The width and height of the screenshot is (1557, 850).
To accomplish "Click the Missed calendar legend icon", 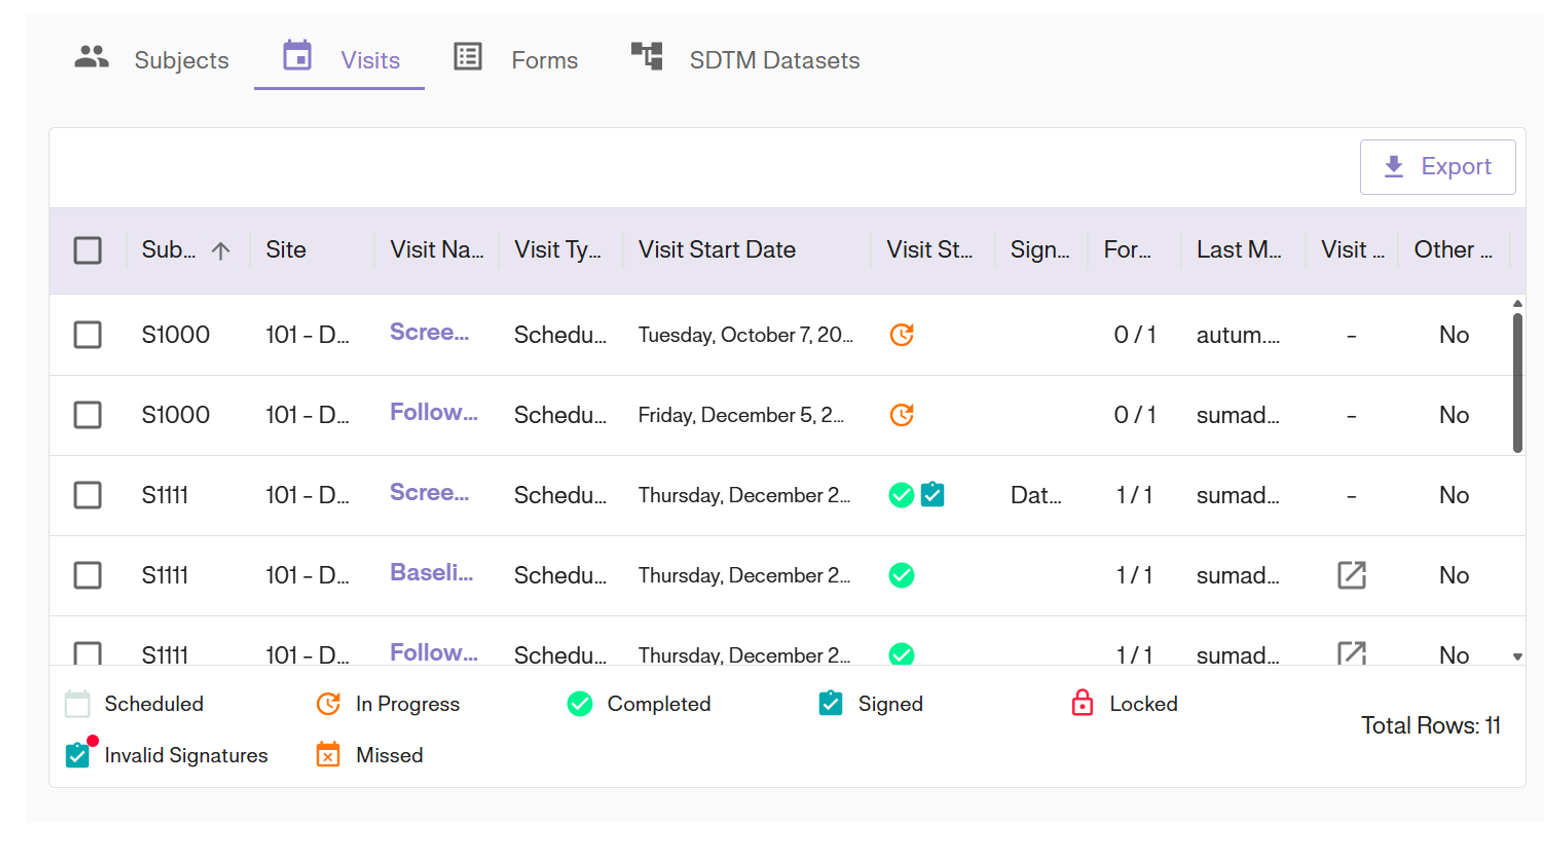I will pos(328,754).
